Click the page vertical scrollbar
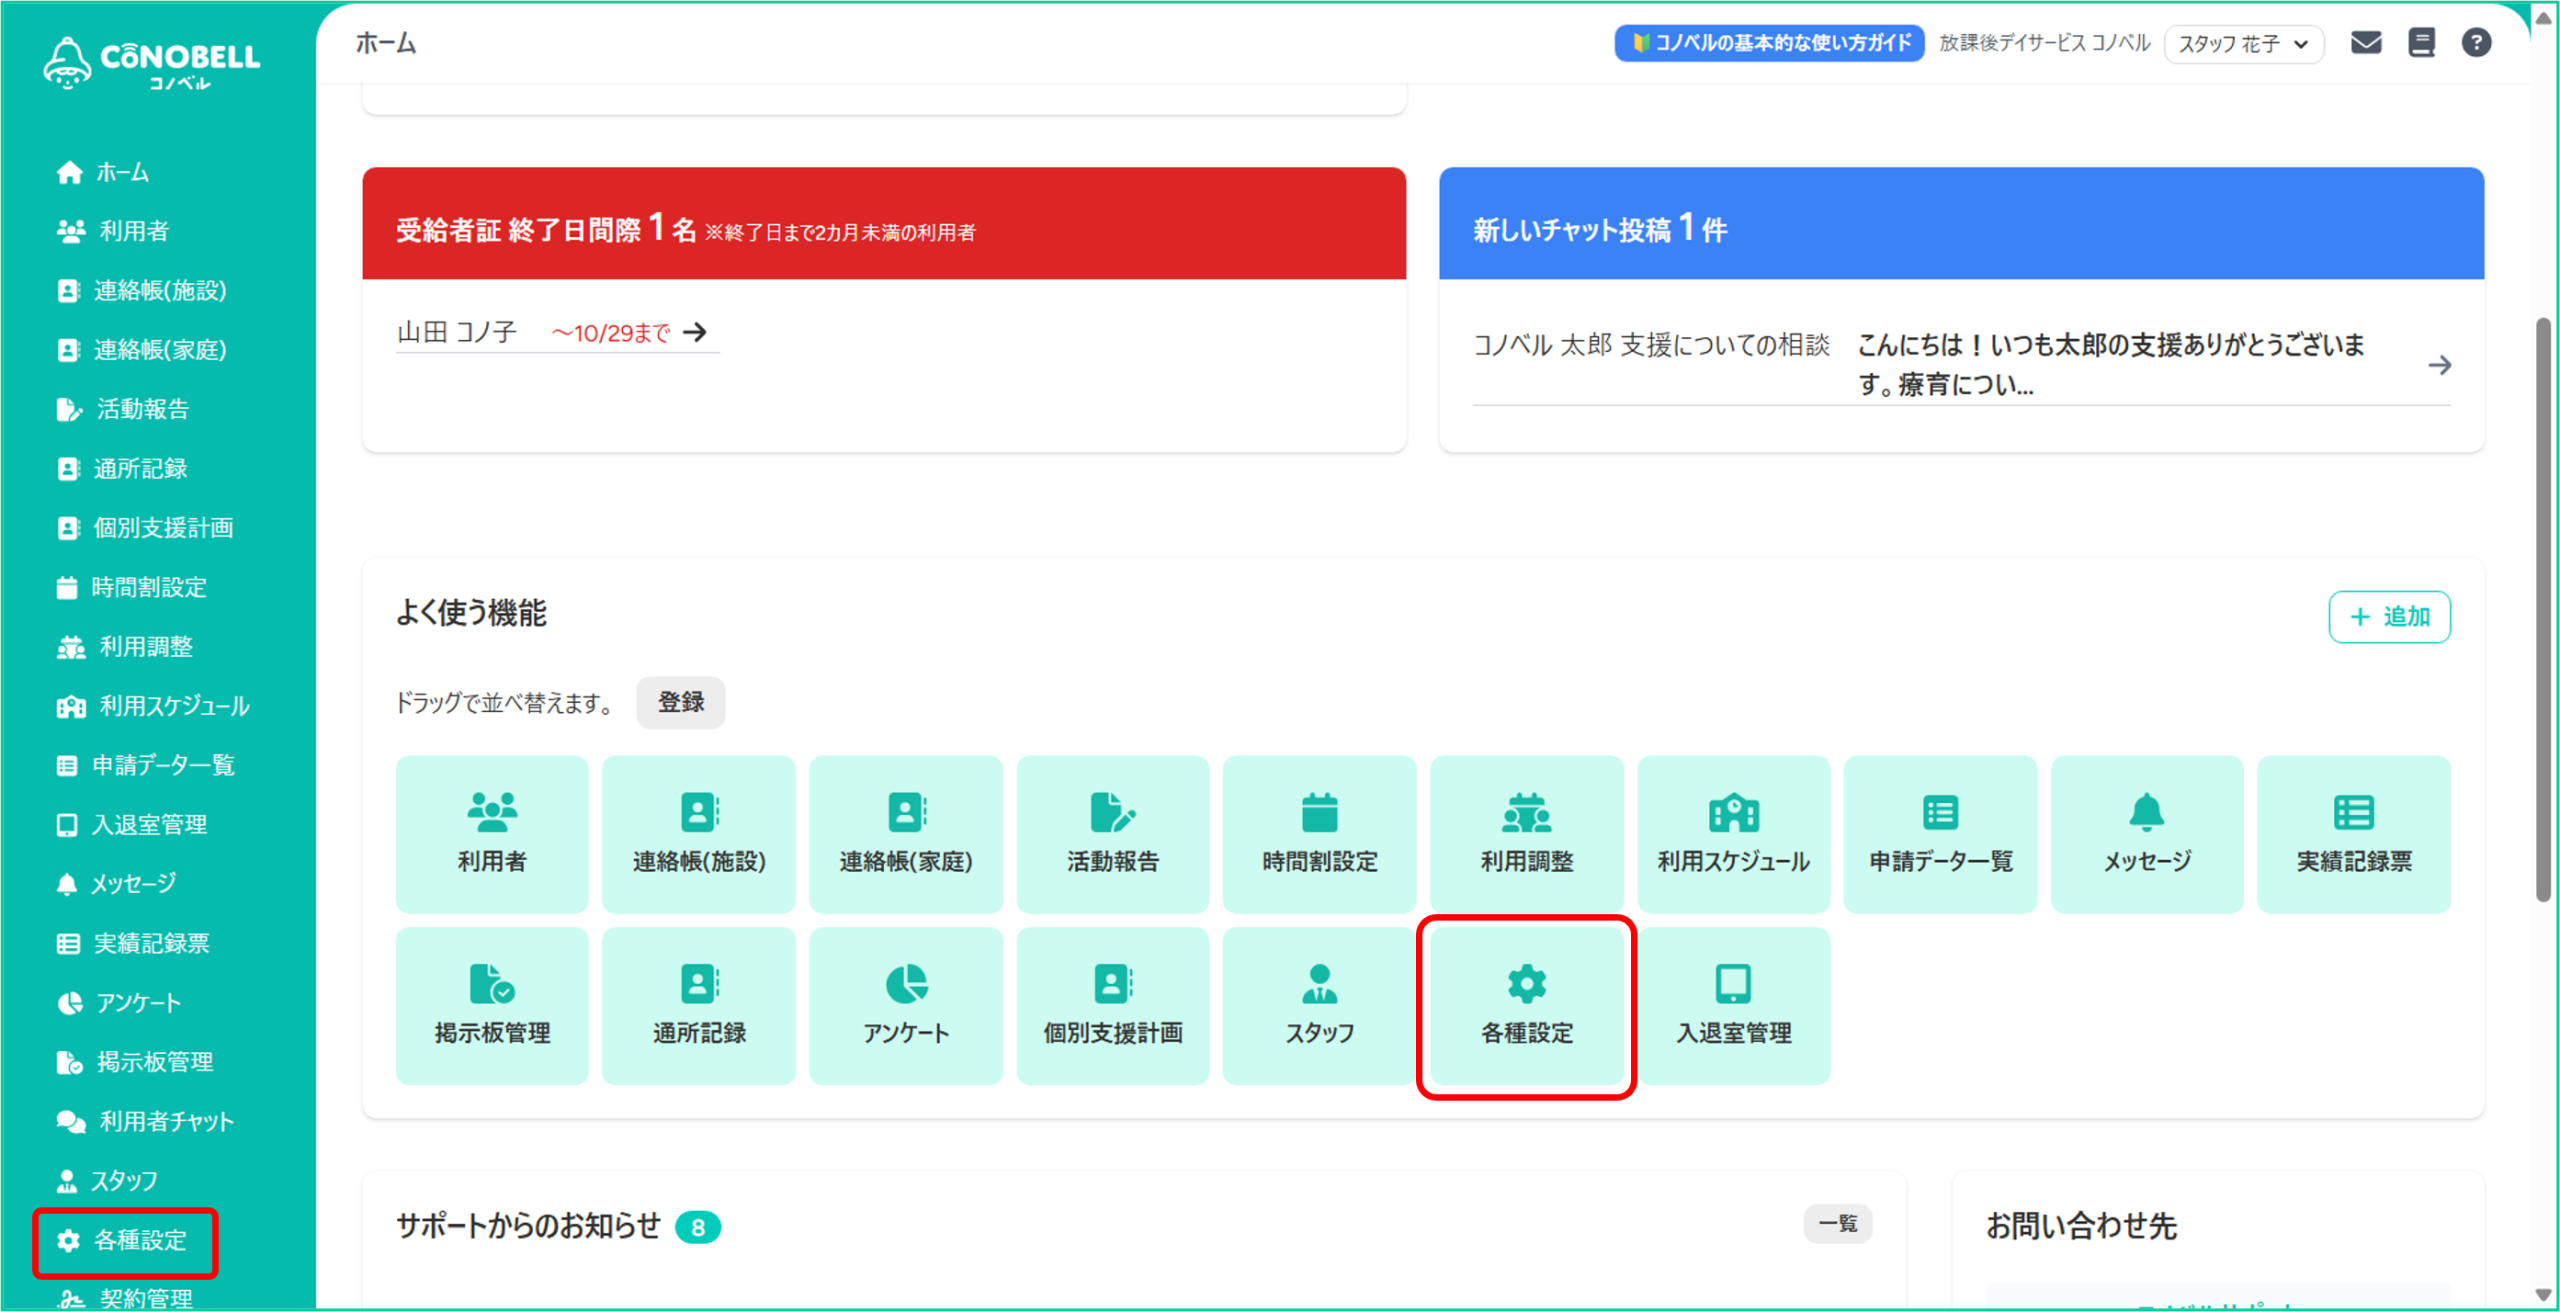This screenshot has width=2560, height=1312. pyautogui.click(x=2543, y=610)
